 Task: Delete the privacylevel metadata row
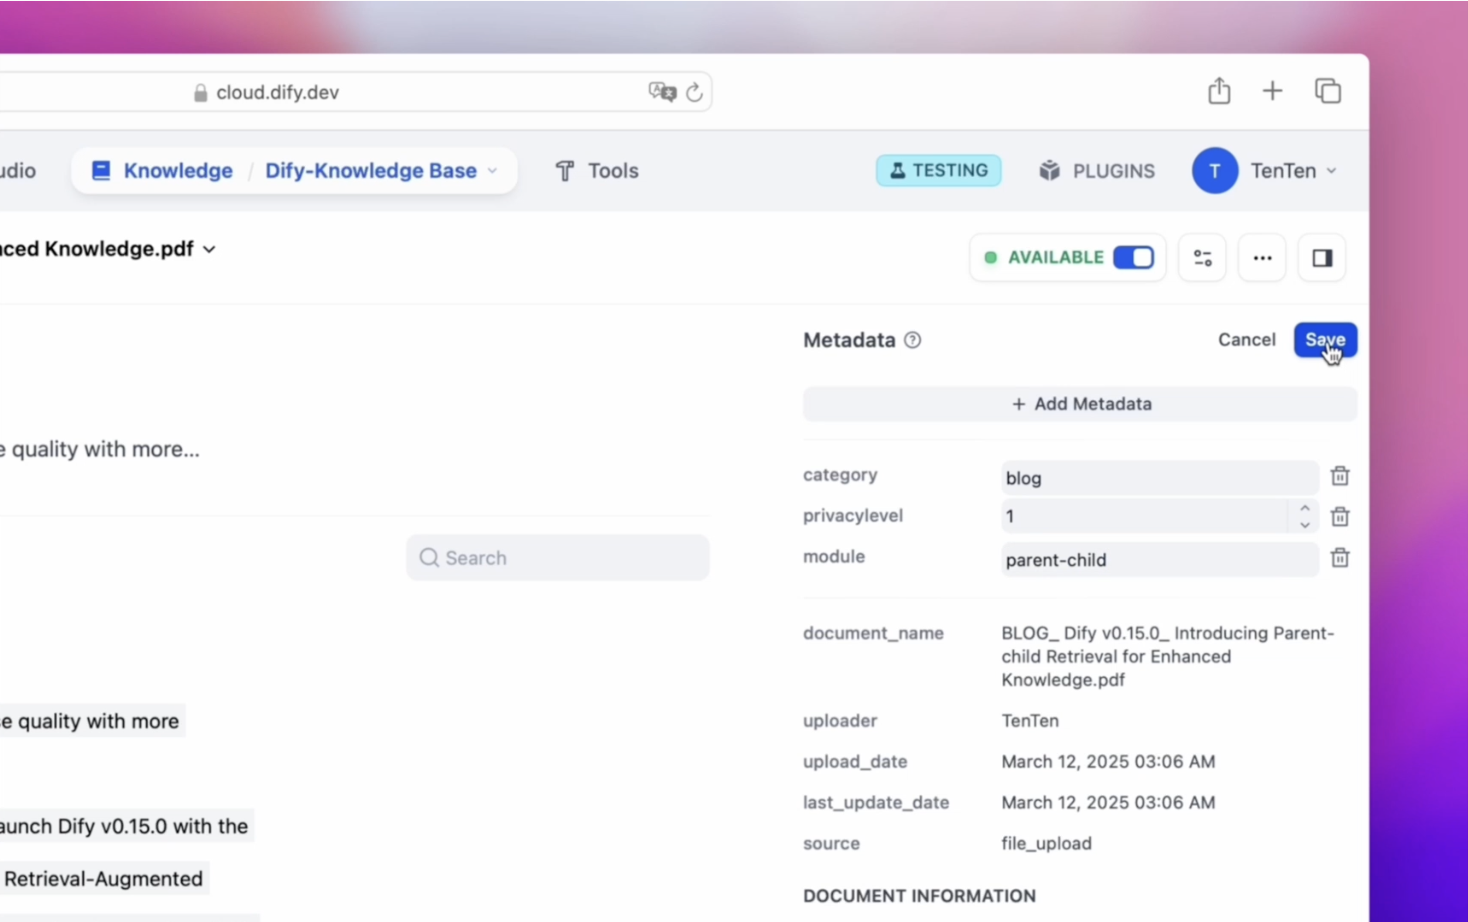tap(1340, 517)
